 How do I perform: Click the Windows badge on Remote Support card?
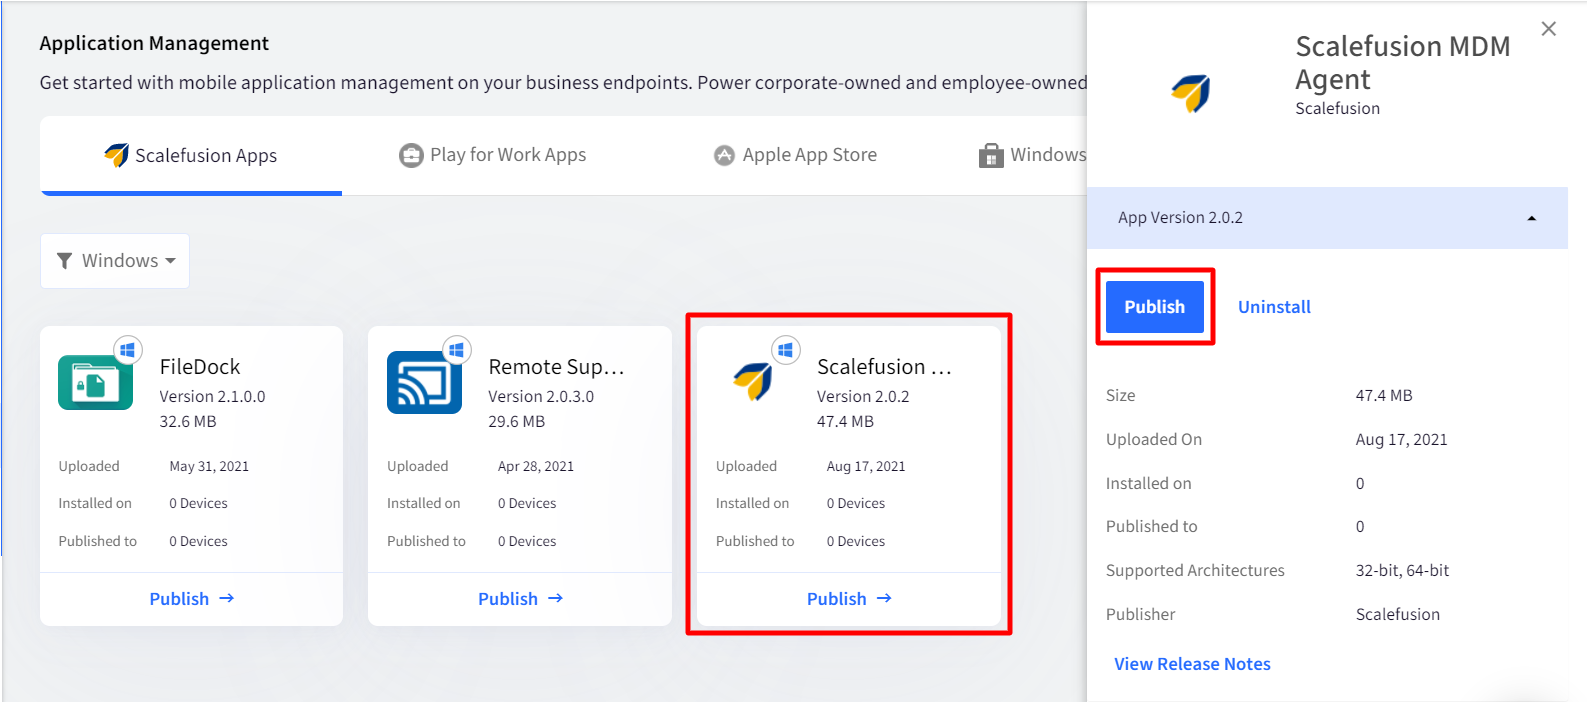(x=456, y=350)
